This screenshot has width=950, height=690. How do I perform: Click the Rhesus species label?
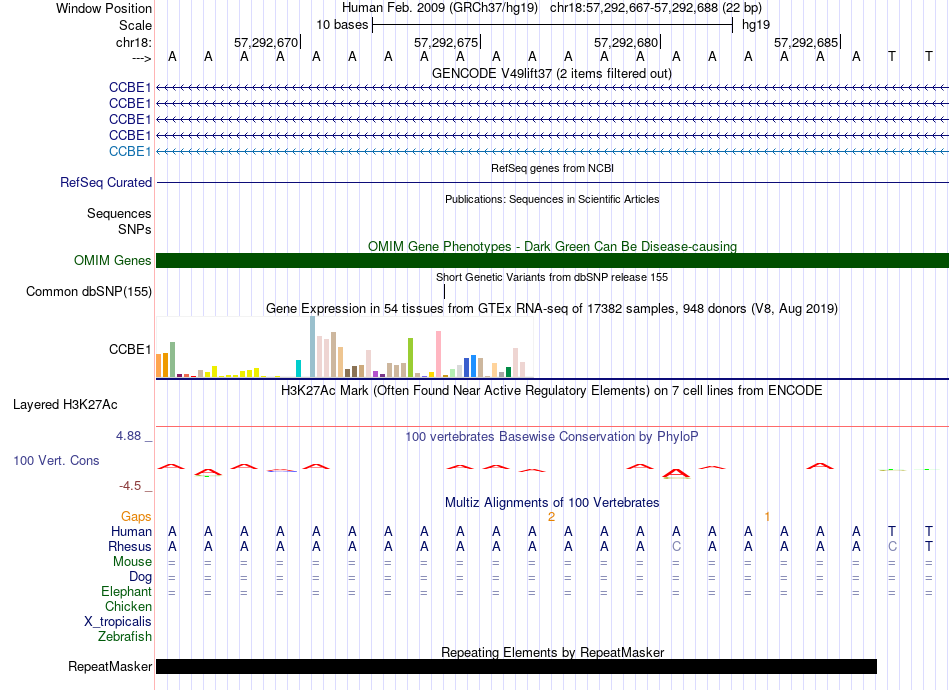pyautogui.click(x=130, y=546)
